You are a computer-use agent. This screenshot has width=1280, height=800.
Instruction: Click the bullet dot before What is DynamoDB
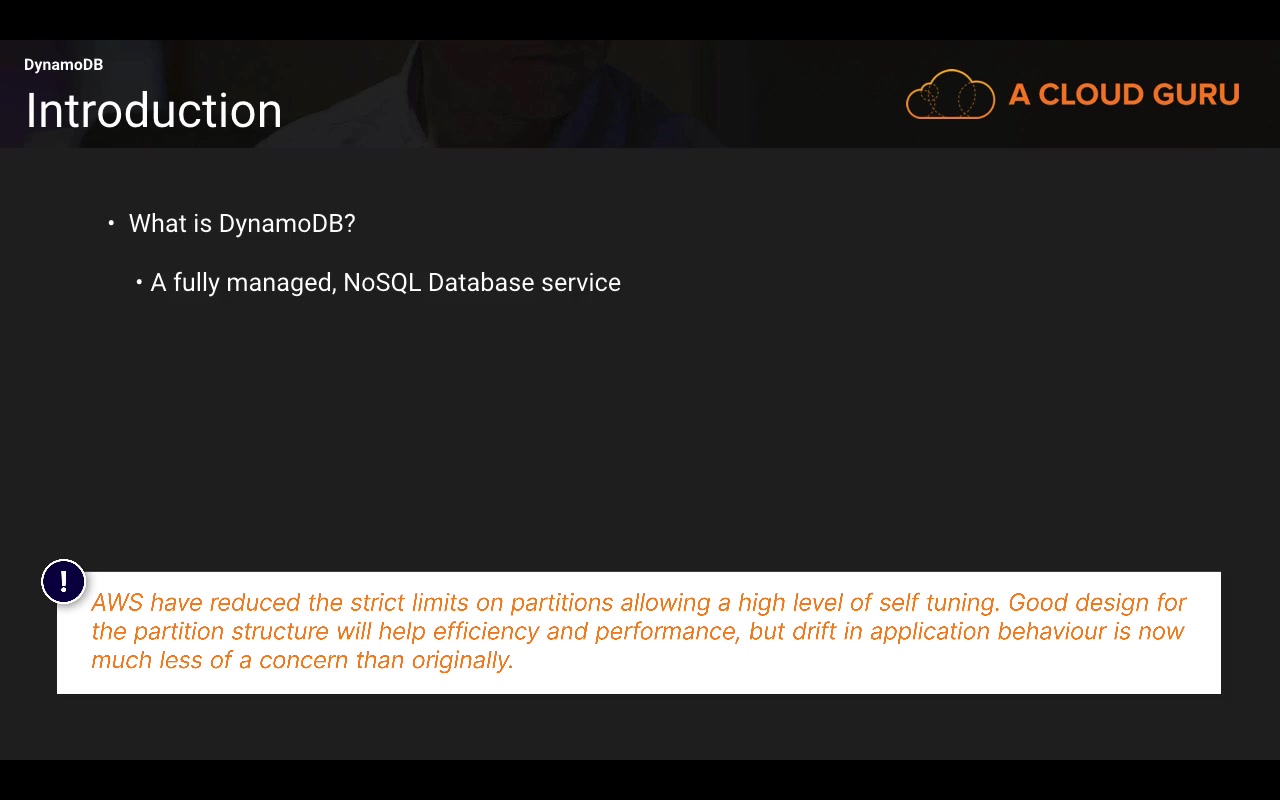[111, 223]
